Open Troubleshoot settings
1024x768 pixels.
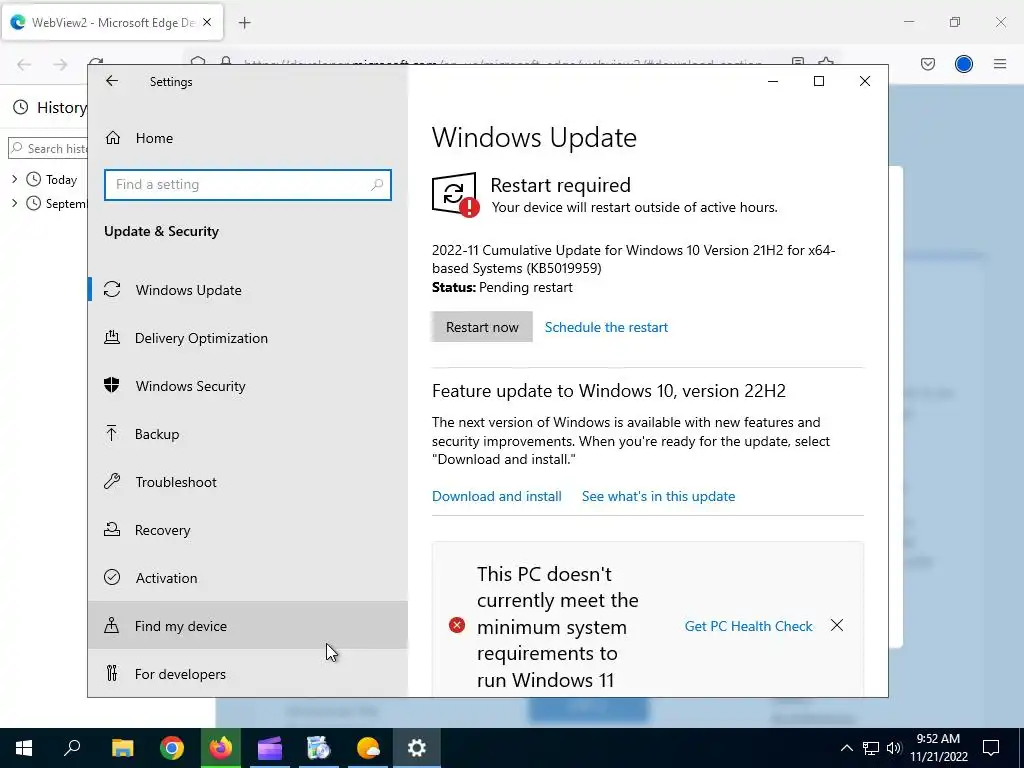click(x=248, y=482)
